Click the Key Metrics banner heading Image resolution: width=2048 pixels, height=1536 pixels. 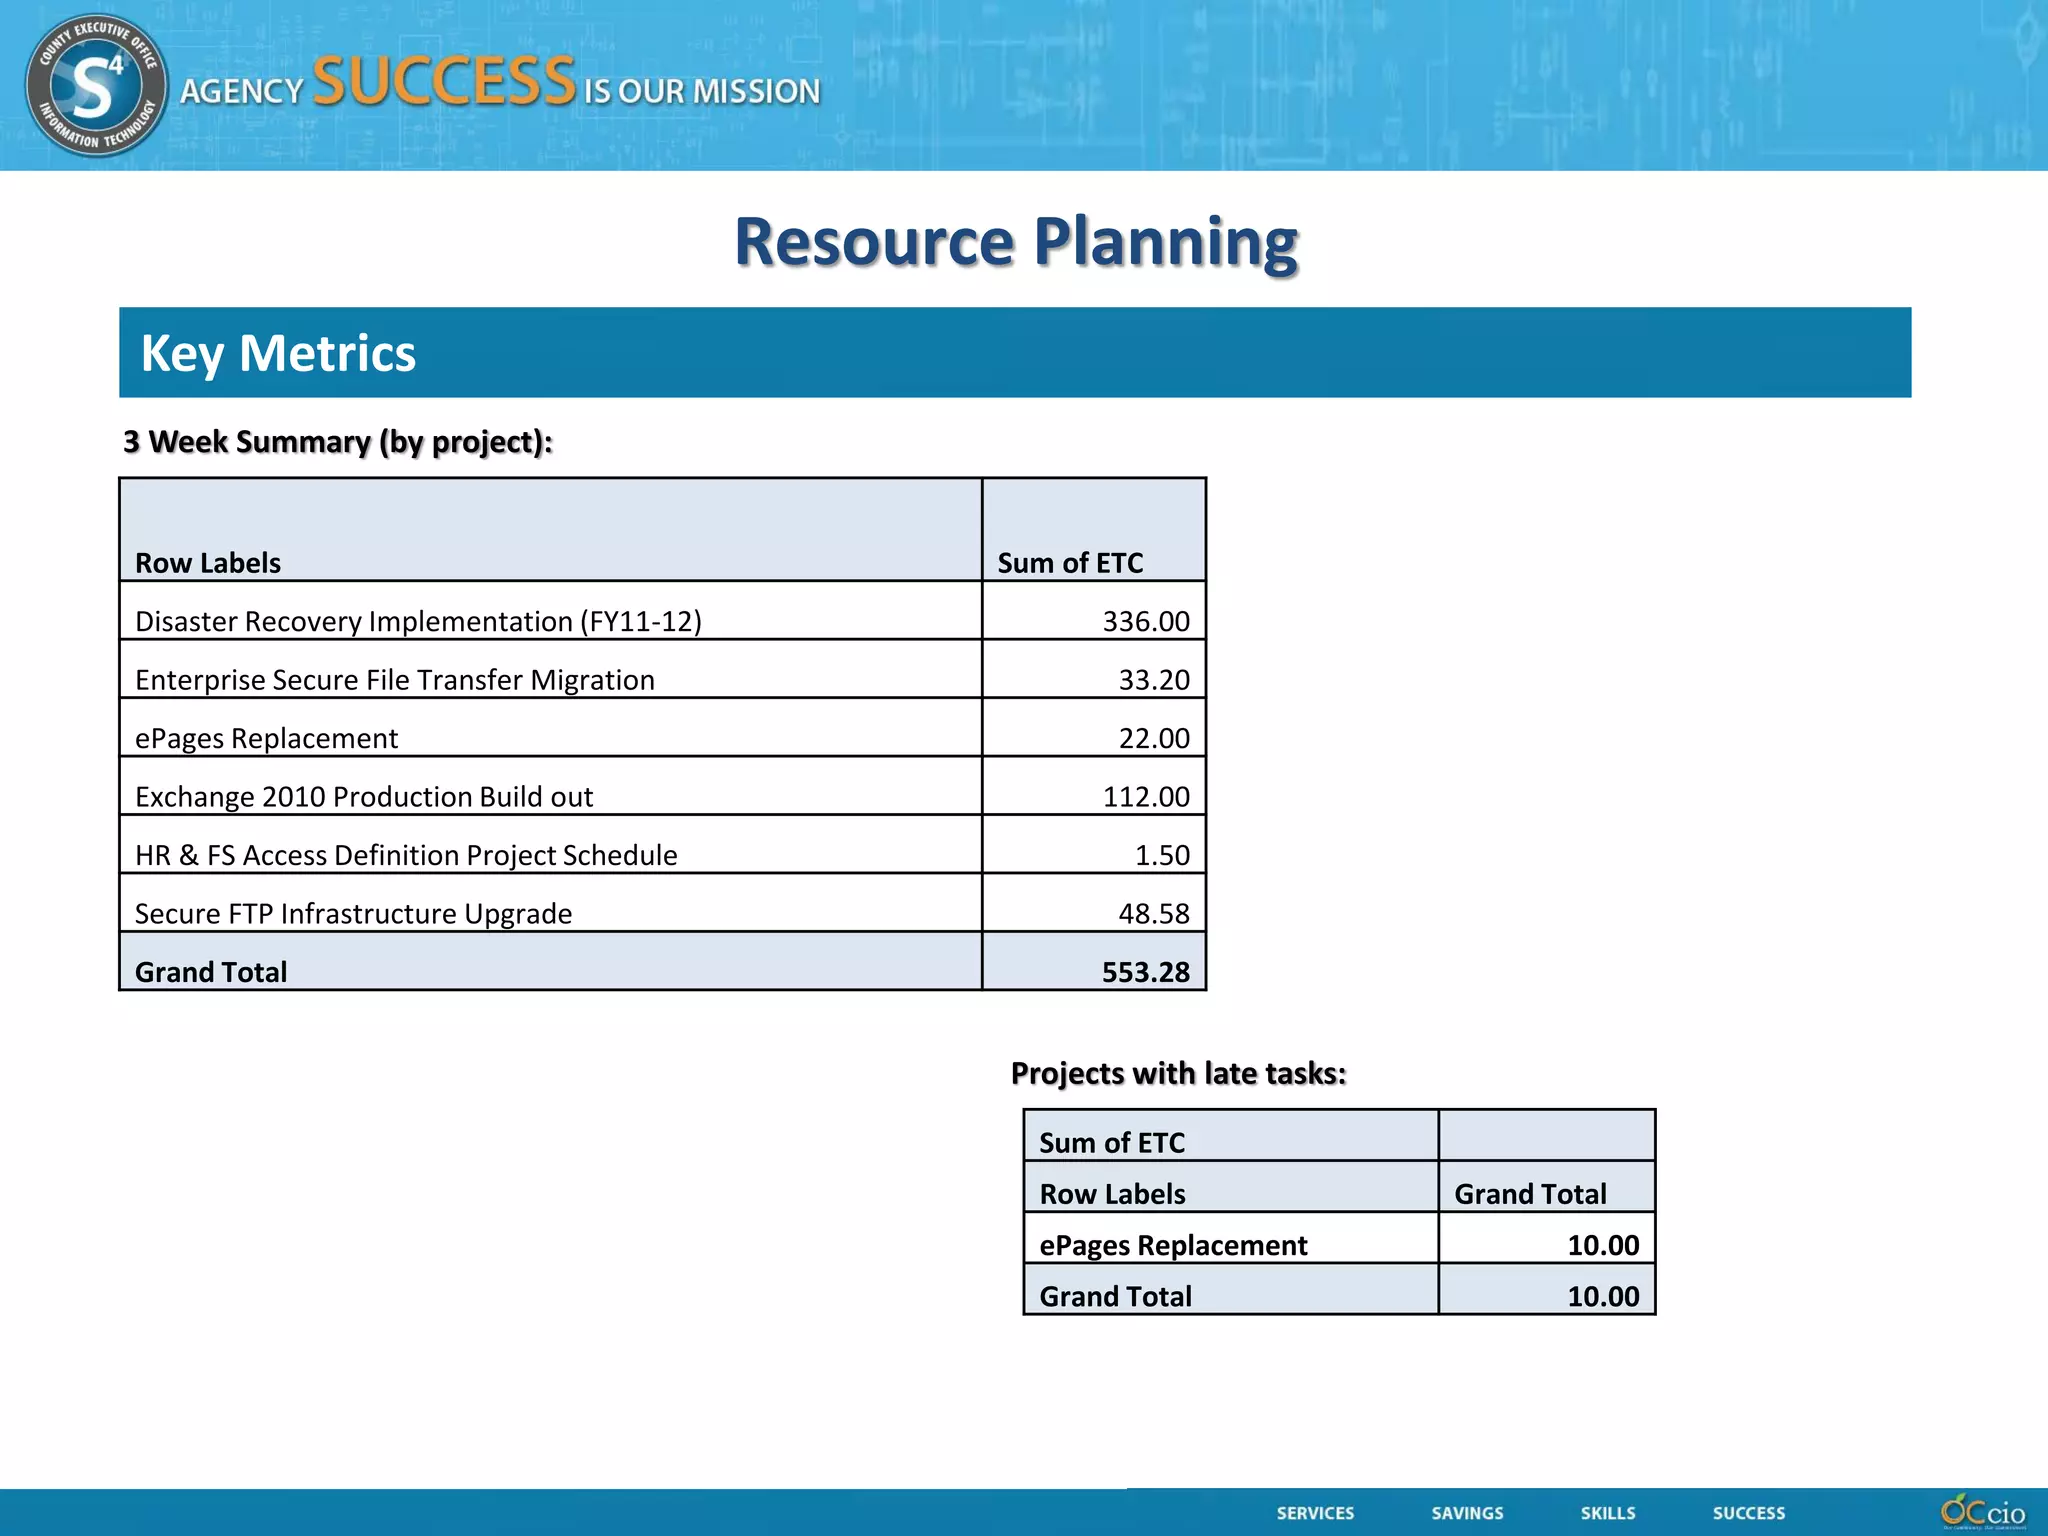278,354
